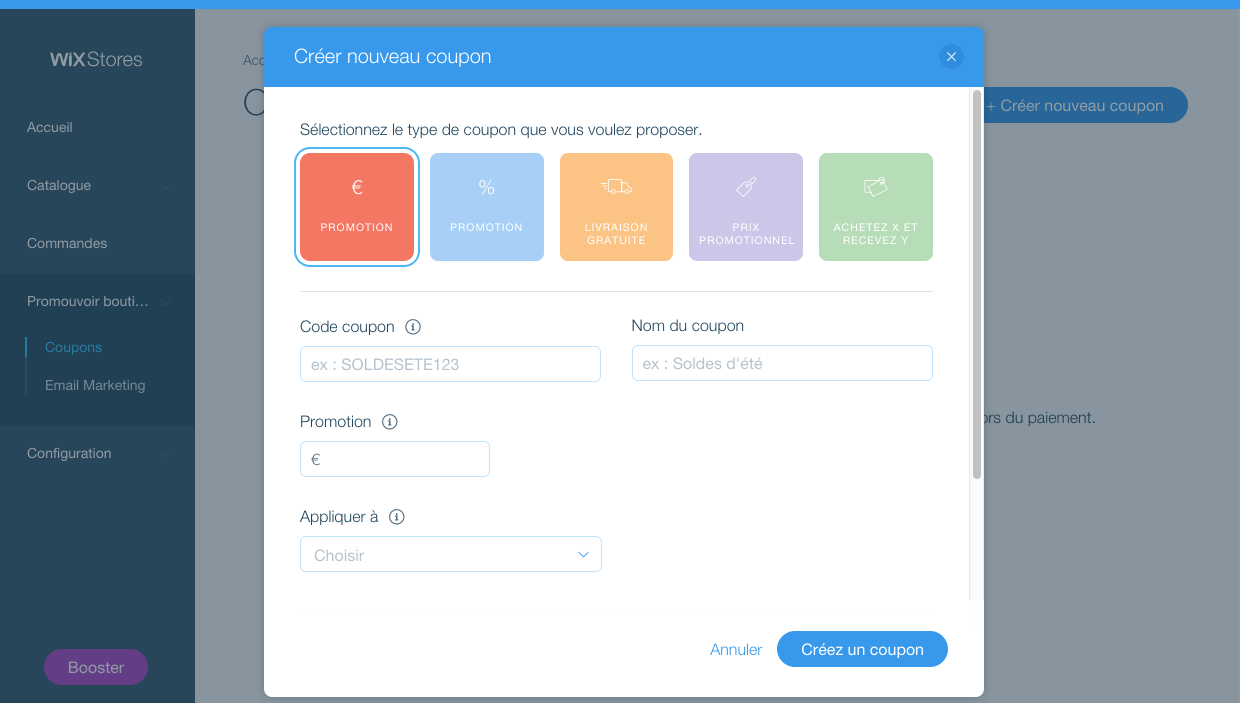This screenshot has width=1240, height=703.
Task: Click the Code coupon input field
Action: (x=450, y=364)
